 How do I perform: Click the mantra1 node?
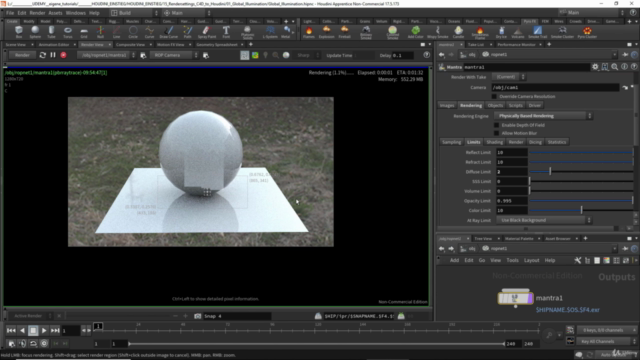point(516,298)
